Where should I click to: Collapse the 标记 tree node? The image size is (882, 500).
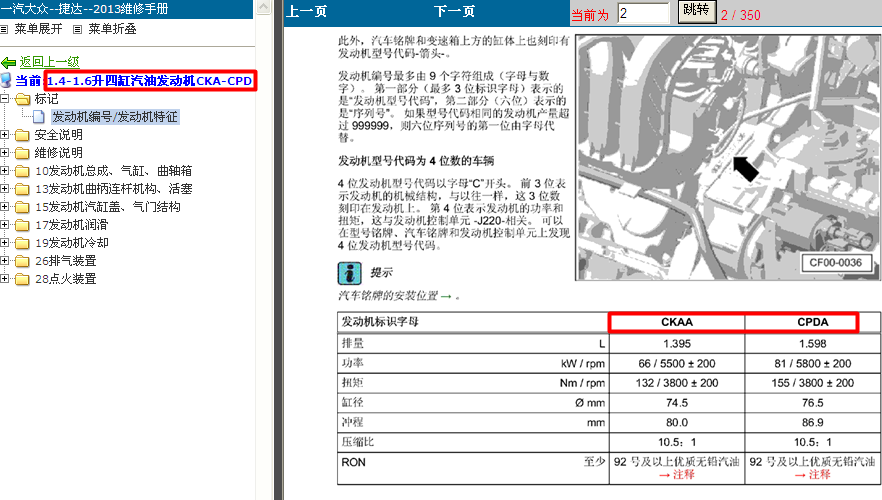(4, 98)
